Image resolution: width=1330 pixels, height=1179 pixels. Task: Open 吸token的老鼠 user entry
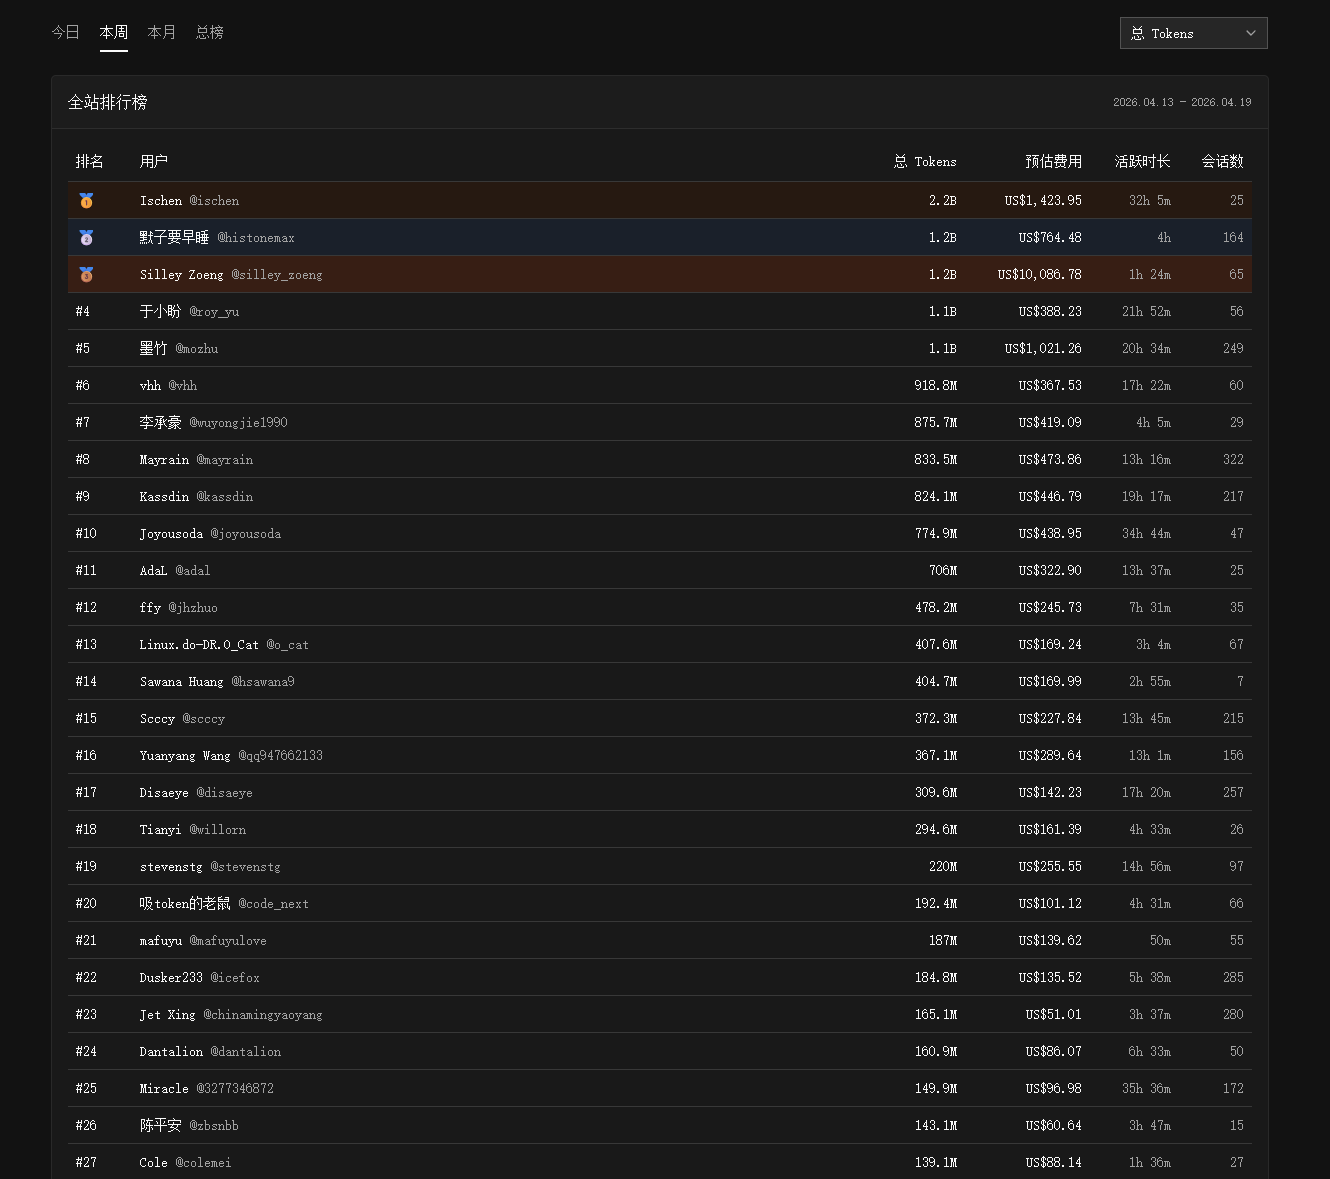pos(224,904)
